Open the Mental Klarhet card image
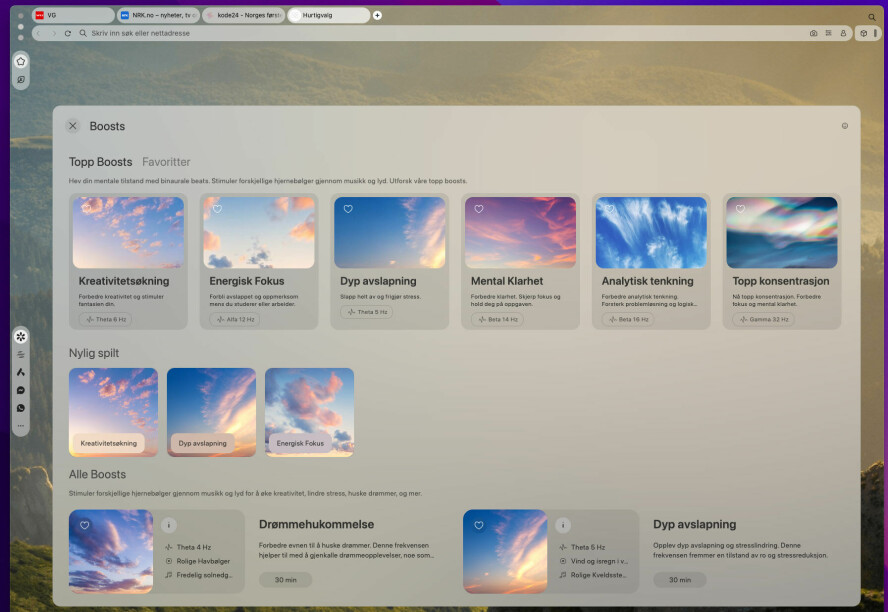Image resolution: width=888 pixels, height=612 pixels. click(520, 233)
